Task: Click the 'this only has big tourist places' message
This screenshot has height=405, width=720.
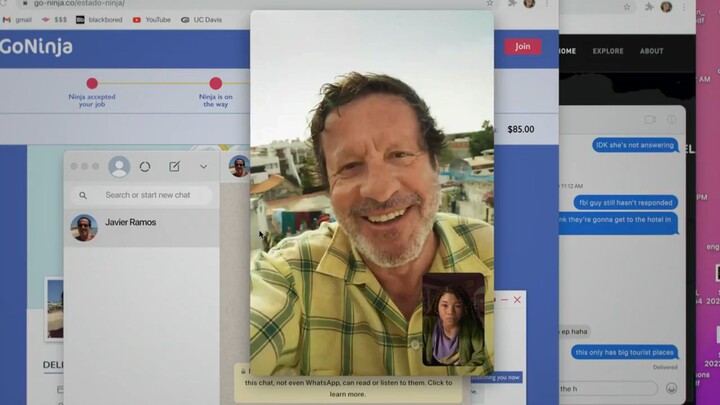Action: 624,352
